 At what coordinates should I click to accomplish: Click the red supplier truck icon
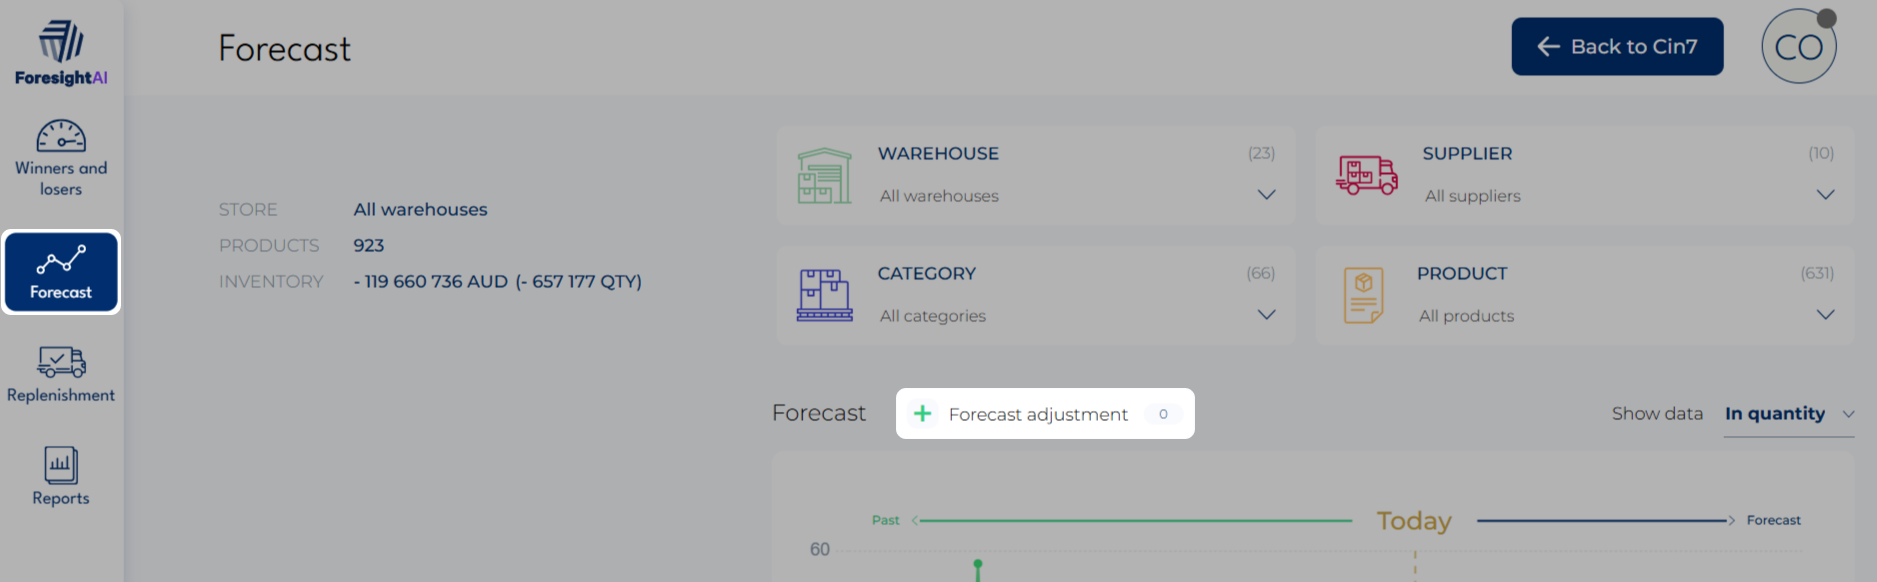coord(1366,175)
